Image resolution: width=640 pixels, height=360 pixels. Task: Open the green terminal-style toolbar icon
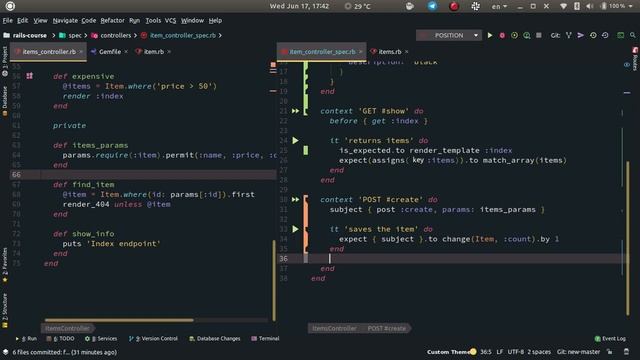pyautogui.click(x=620, y=36)
